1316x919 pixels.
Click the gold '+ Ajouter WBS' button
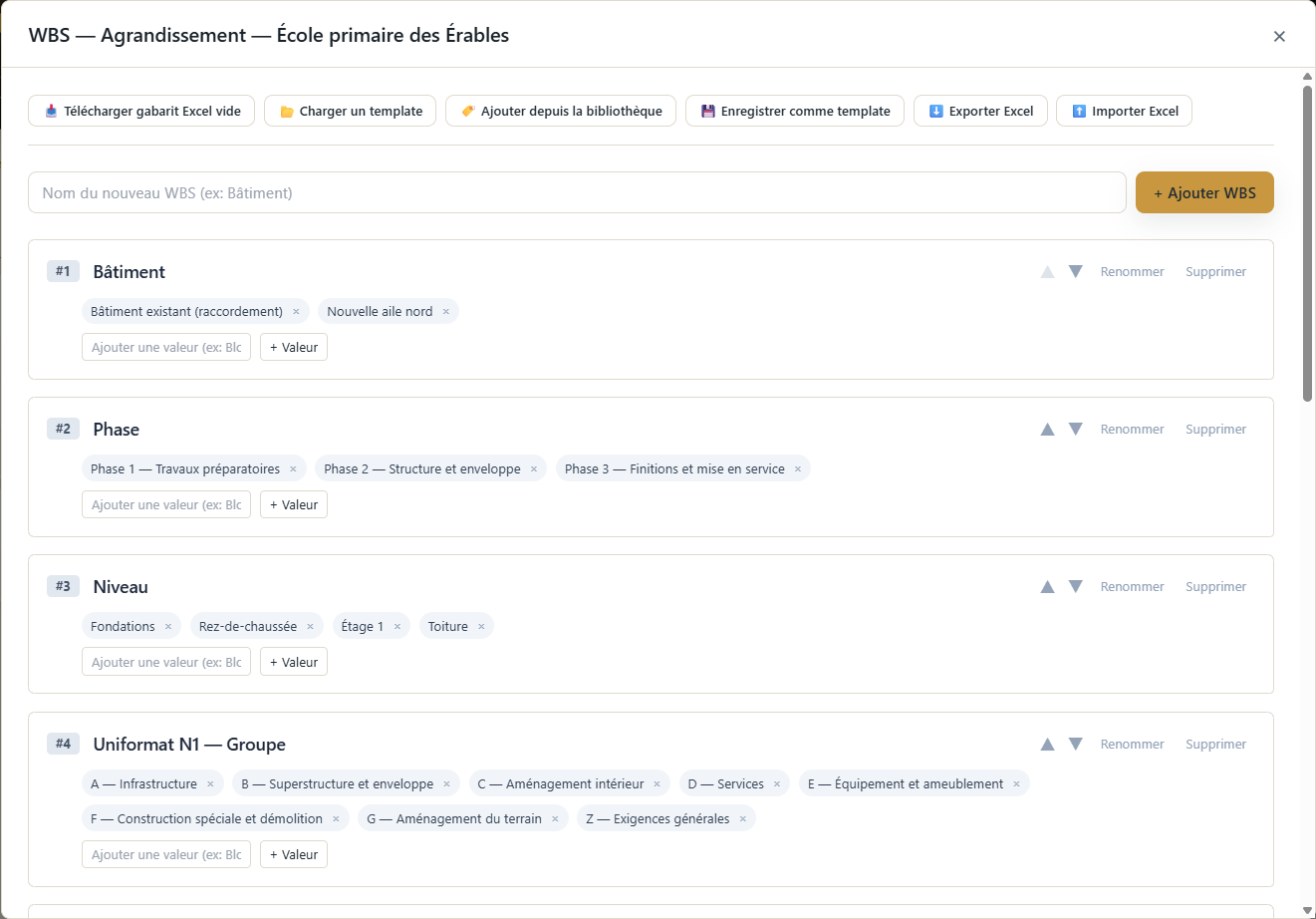pos(1204,193)
